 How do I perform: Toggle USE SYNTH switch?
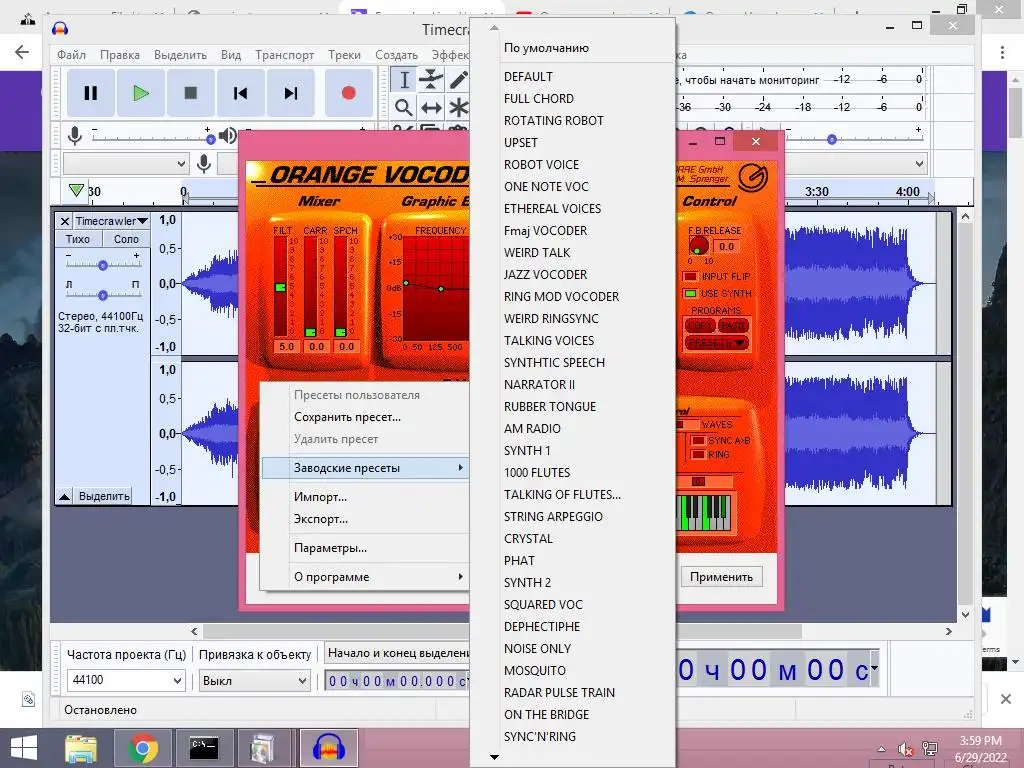690,294
